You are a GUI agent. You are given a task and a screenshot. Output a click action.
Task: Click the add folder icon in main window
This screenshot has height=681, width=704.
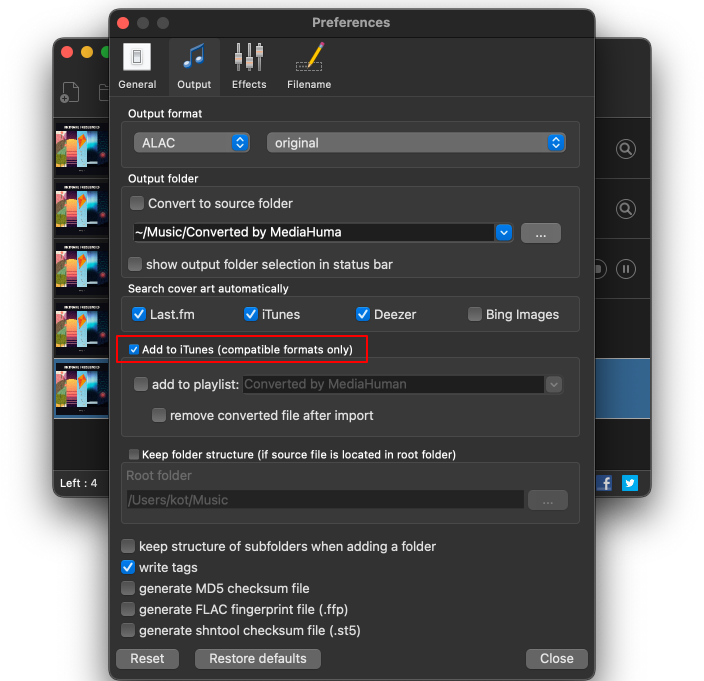click(x=103, y=92)
